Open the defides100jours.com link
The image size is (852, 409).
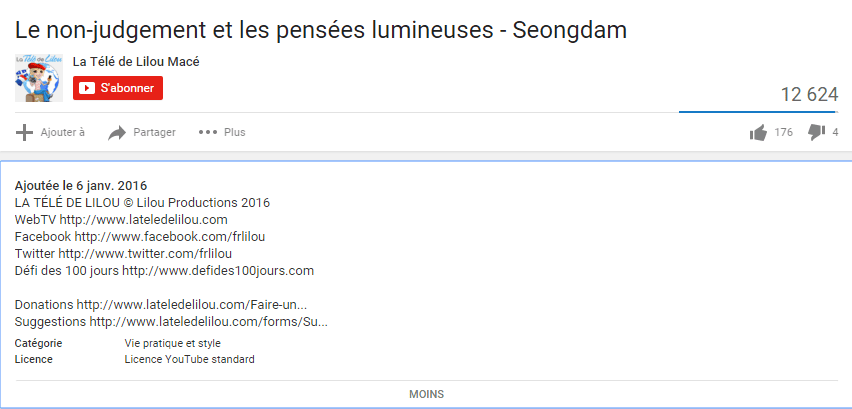[x=218, y=270]
